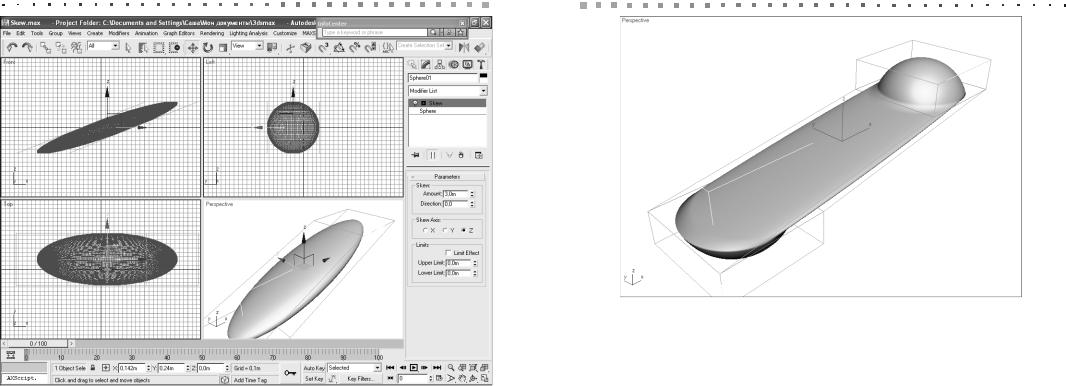Open the Motion command panel tab
This screenshot has width=1066, height=386.
click(453, 65)
